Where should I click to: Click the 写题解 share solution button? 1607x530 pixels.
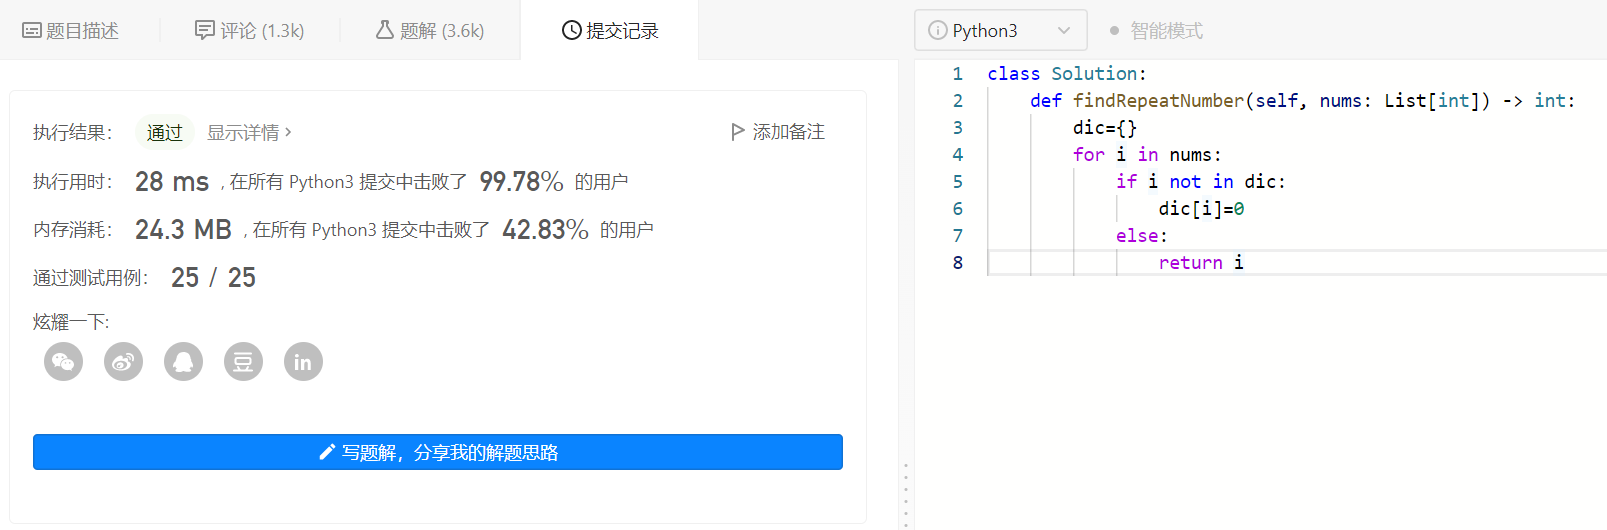click(x=438, y=452)
